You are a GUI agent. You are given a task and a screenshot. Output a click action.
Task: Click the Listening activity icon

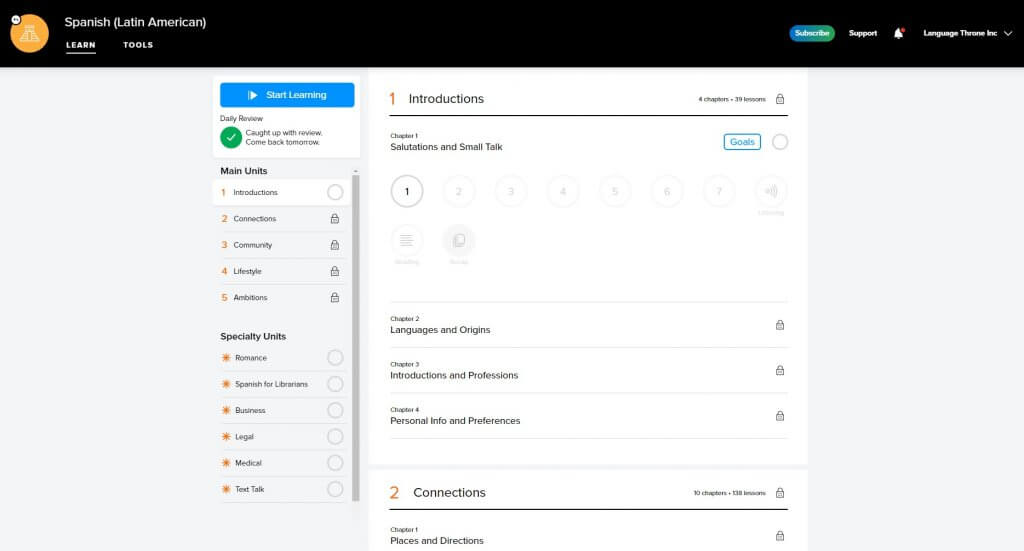coord(771,191)
